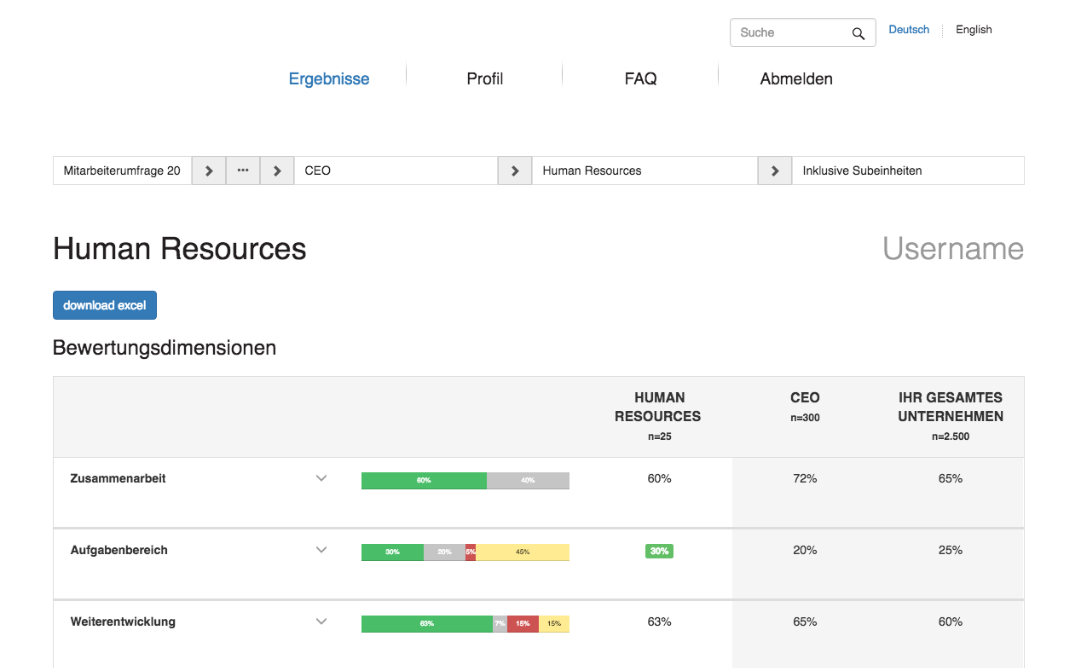Click Abmelden to log out
1077x668 pixels.
796,78
